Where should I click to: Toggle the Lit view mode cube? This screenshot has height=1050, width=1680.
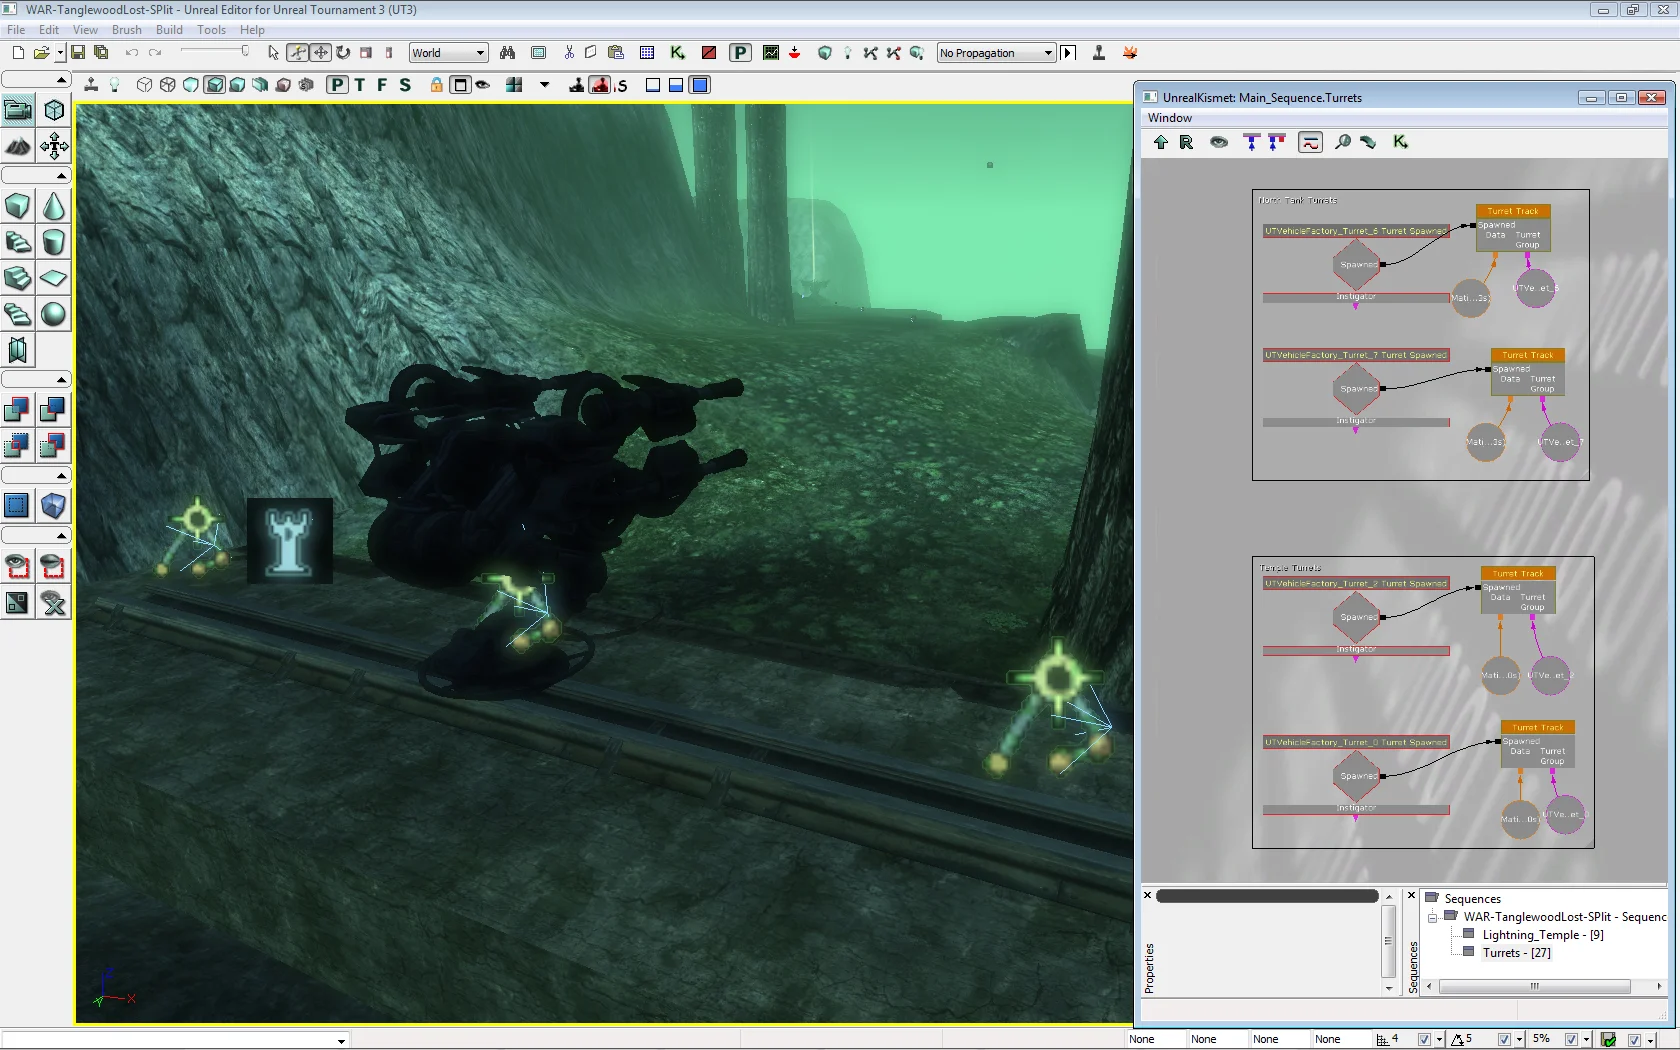214,85
